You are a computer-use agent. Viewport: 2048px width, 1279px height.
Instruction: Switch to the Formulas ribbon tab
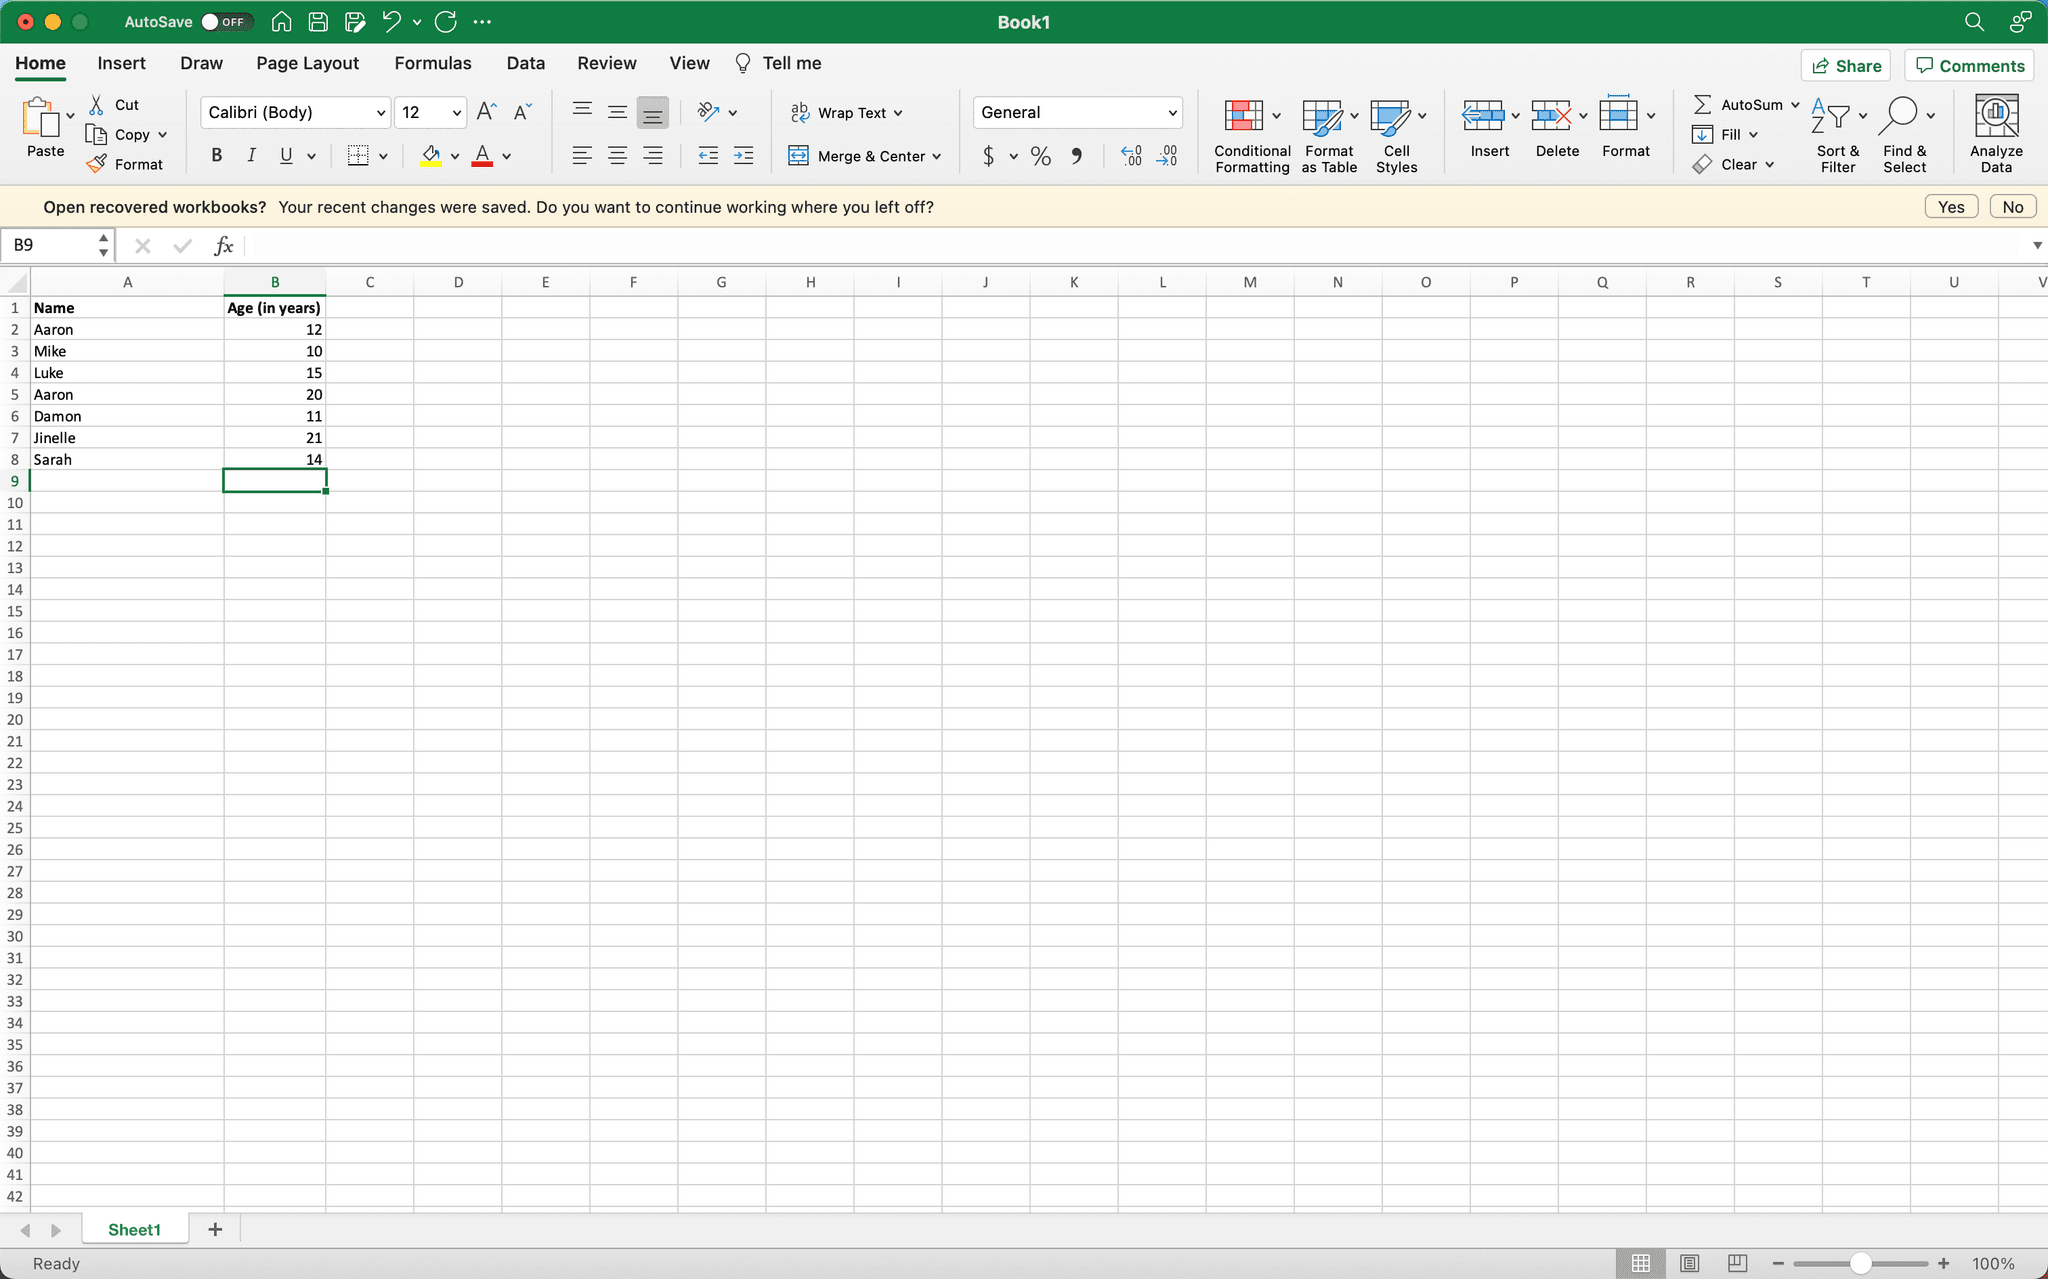pos(432,63)
